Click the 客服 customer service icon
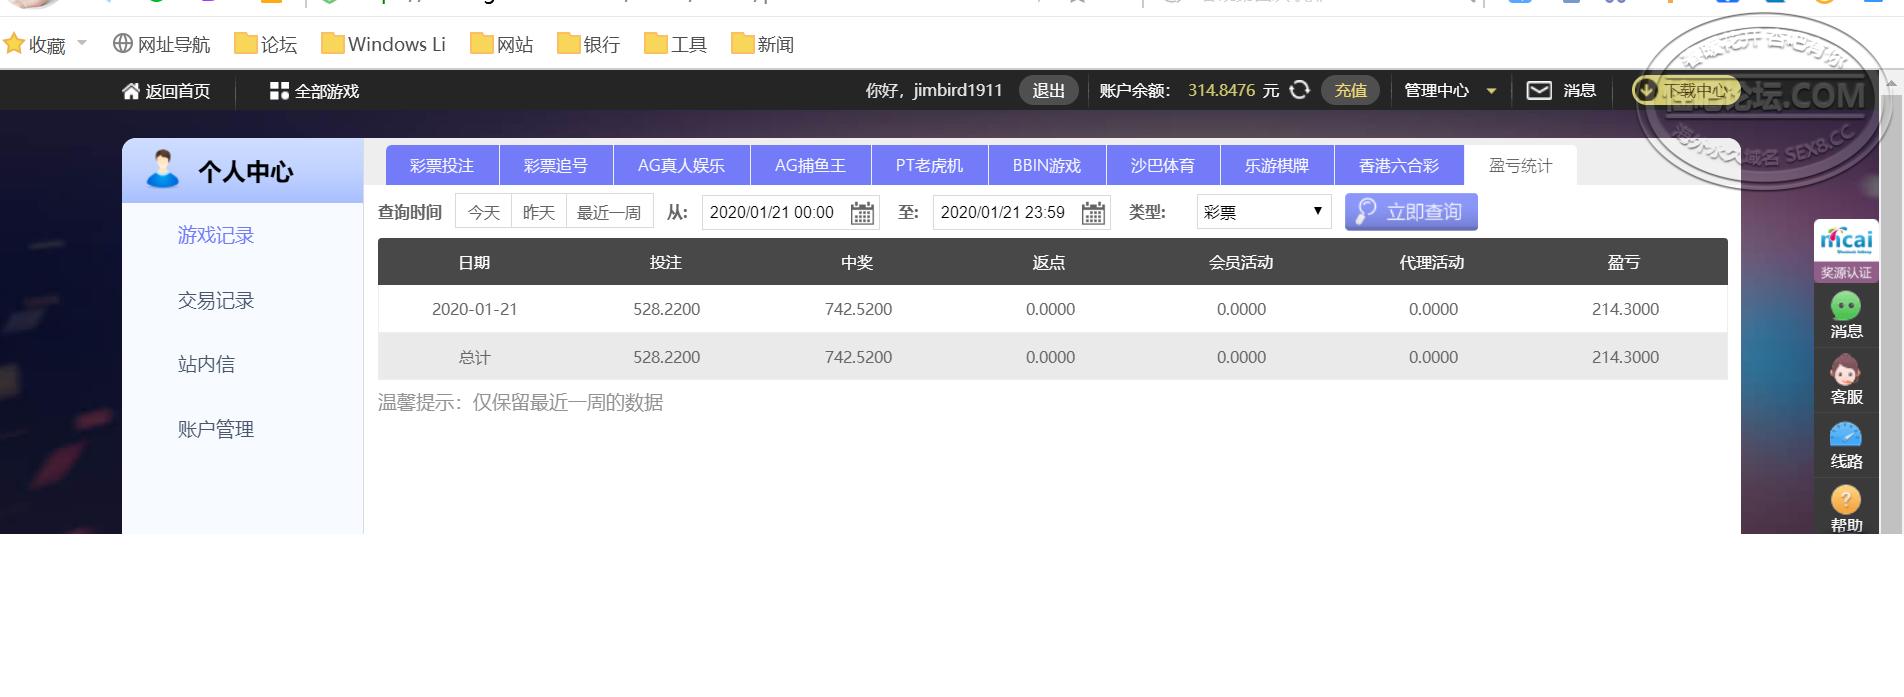The image size is (1904, 697). [x=1845, y=371]
